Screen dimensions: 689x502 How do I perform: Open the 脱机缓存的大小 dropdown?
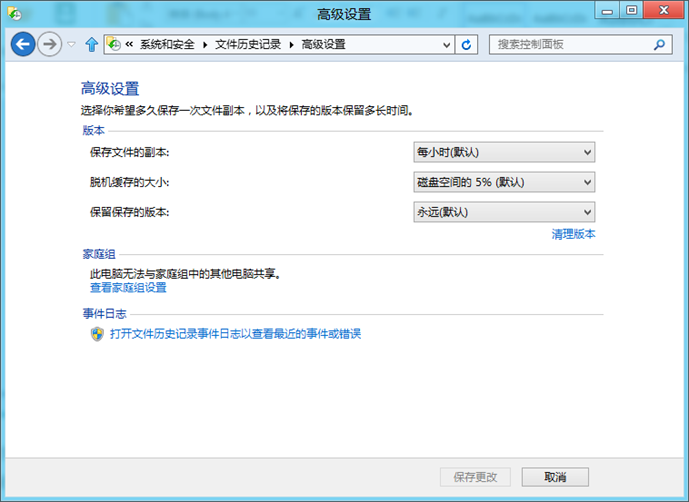(504, 182)
